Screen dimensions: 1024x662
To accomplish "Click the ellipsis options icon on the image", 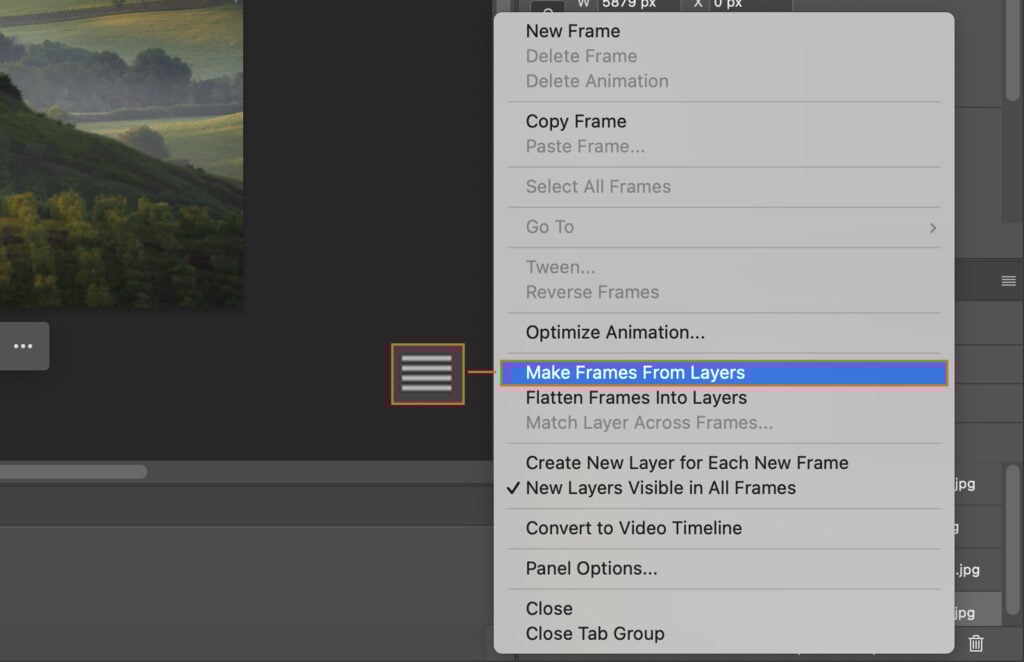I will point(24,345).
